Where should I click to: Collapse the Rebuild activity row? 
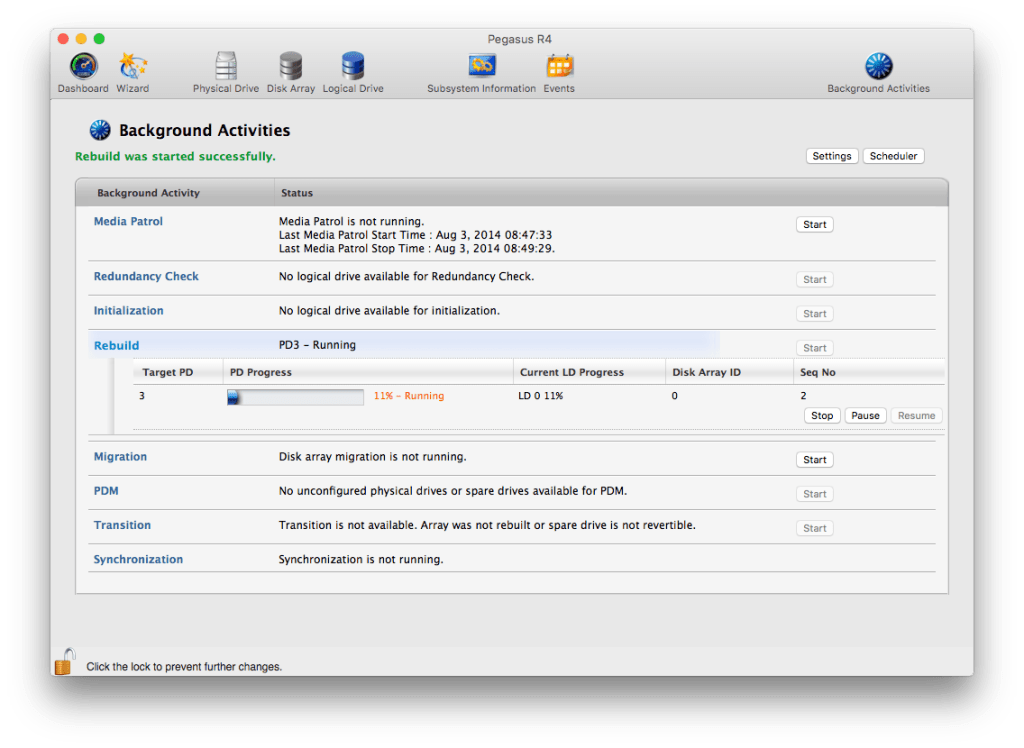[x=116, y=346]
